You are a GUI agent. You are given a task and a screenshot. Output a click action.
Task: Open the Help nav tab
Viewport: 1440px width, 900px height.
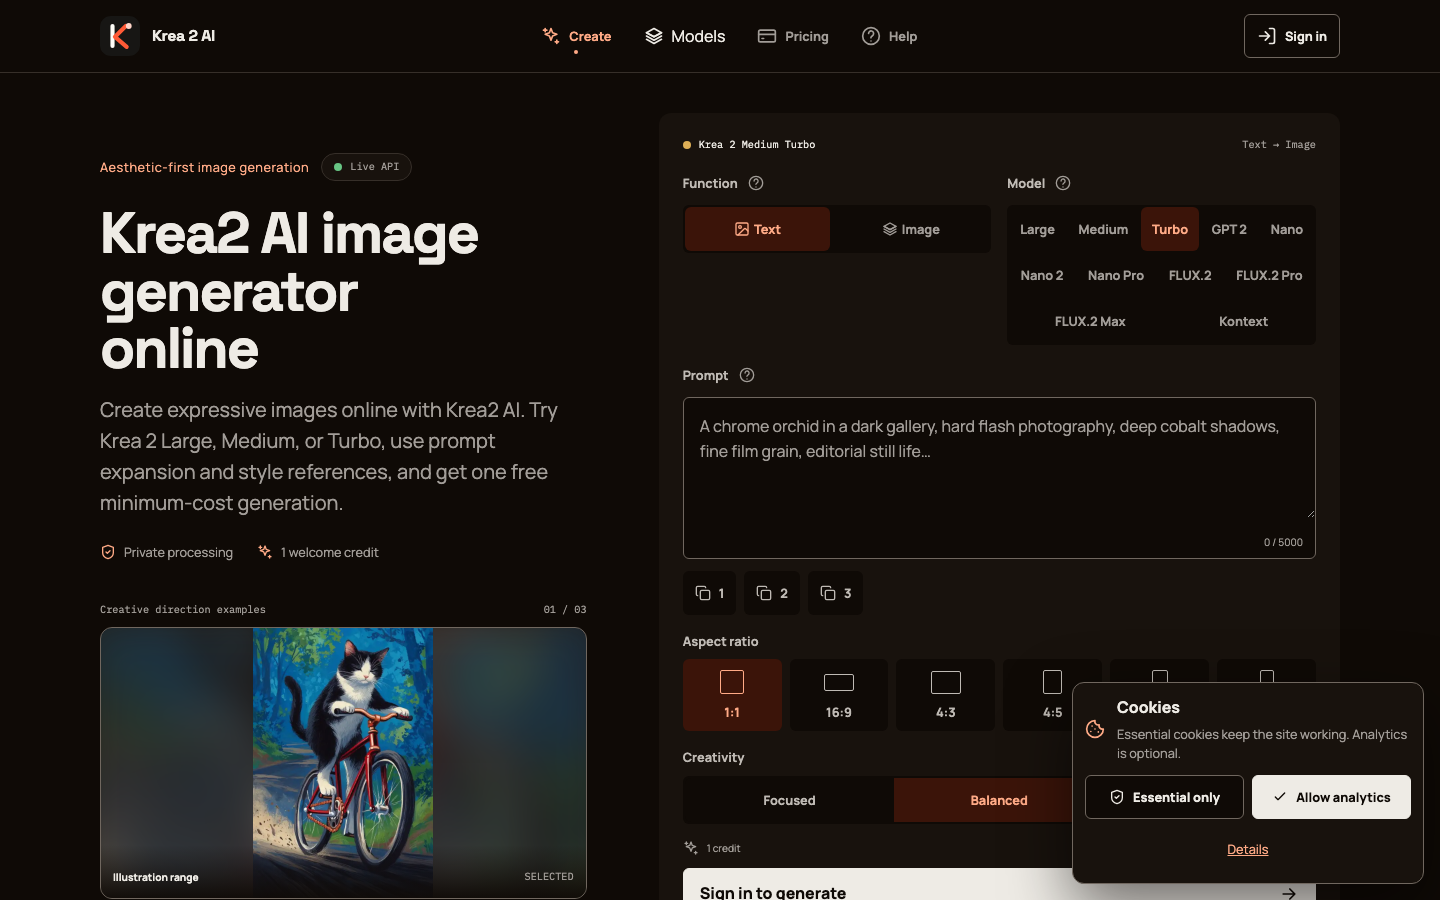889,36
